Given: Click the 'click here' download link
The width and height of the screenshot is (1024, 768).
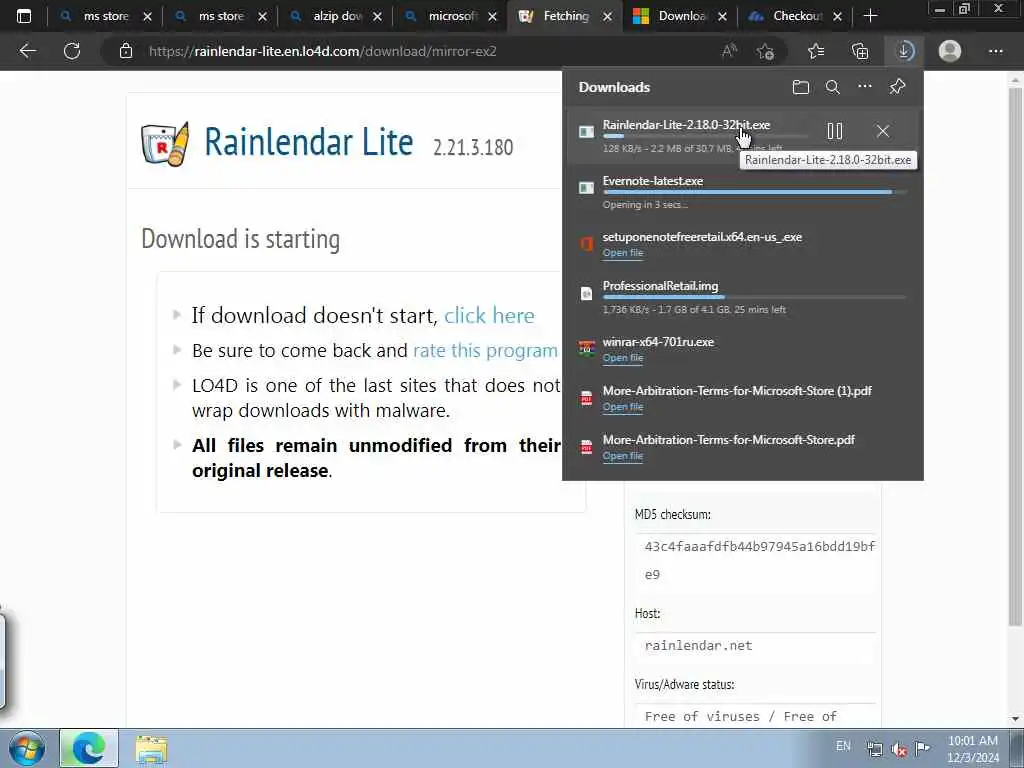Looking at the screenshot, I should pos(489,315).
